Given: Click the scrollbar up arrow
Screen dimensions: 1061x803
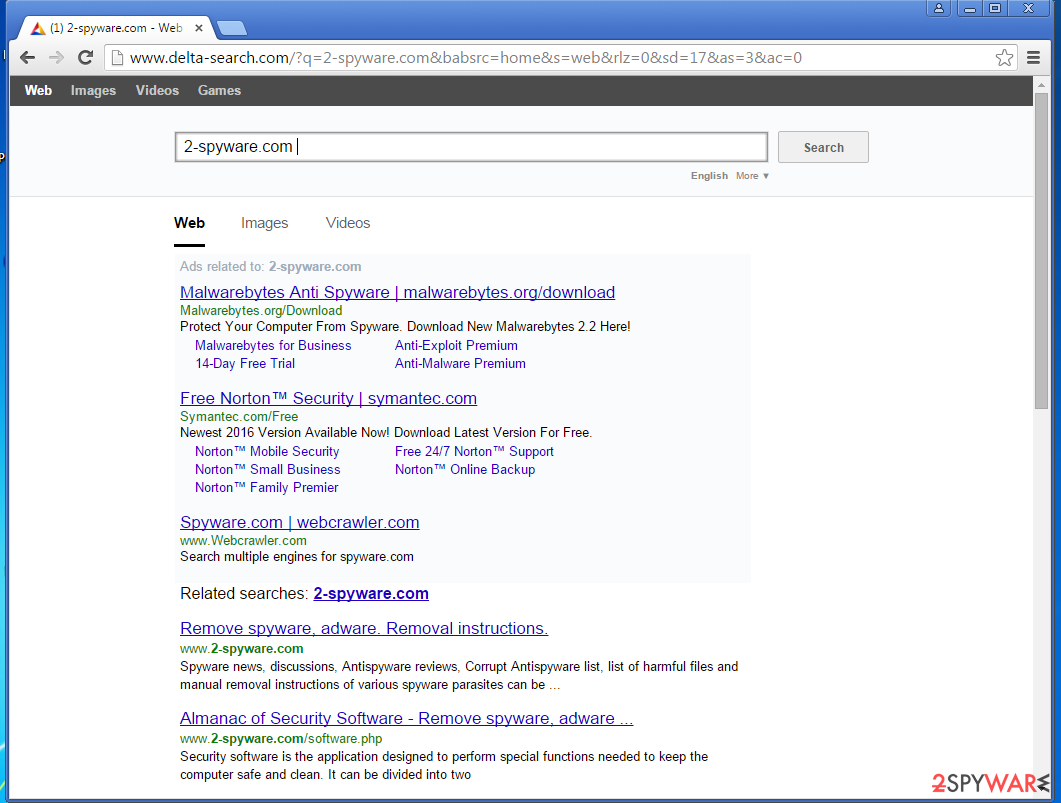Looking at the screenshot, I should click(x=1041, y=84).
